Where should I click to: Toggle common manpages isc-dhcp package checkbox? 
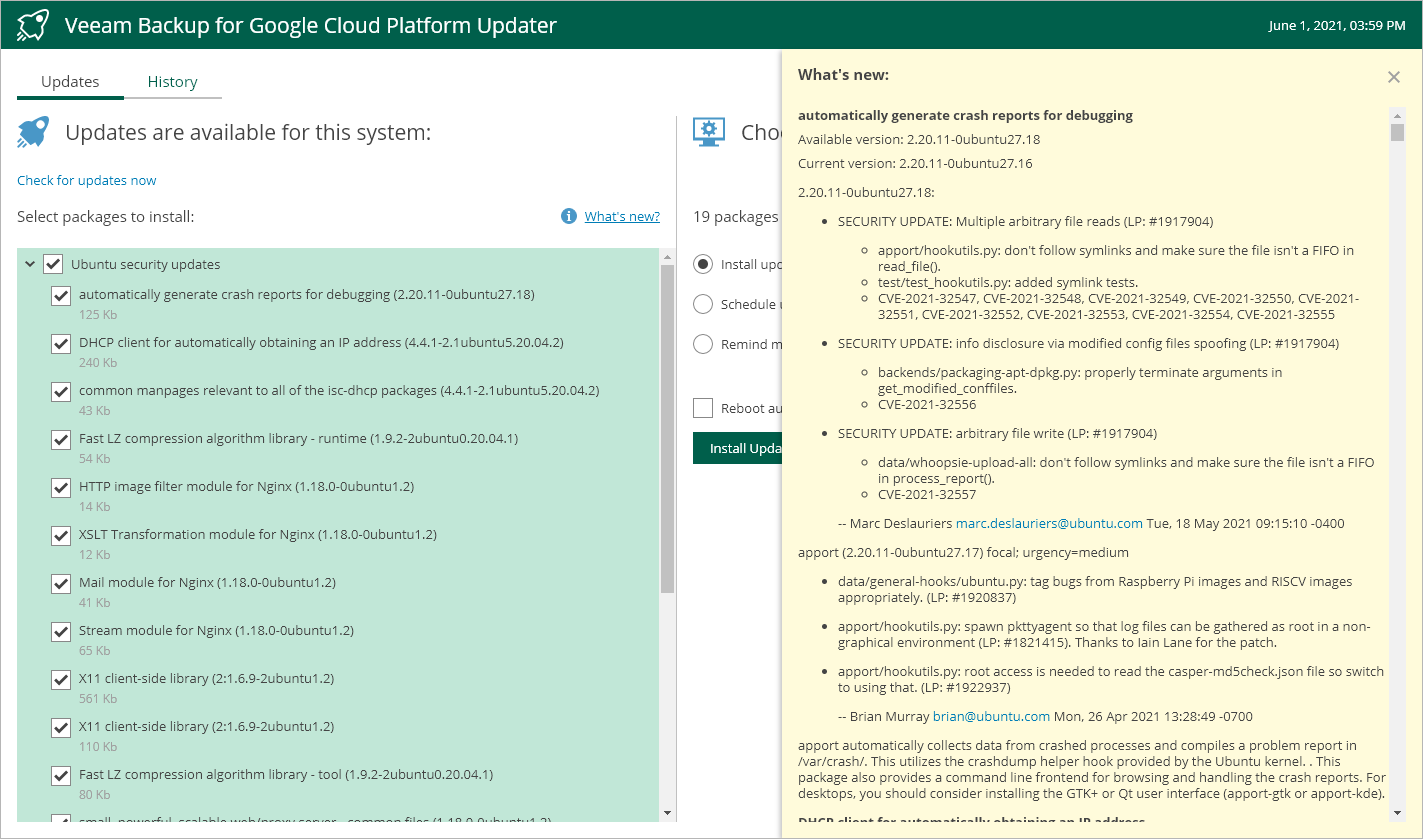click(61, 391)
